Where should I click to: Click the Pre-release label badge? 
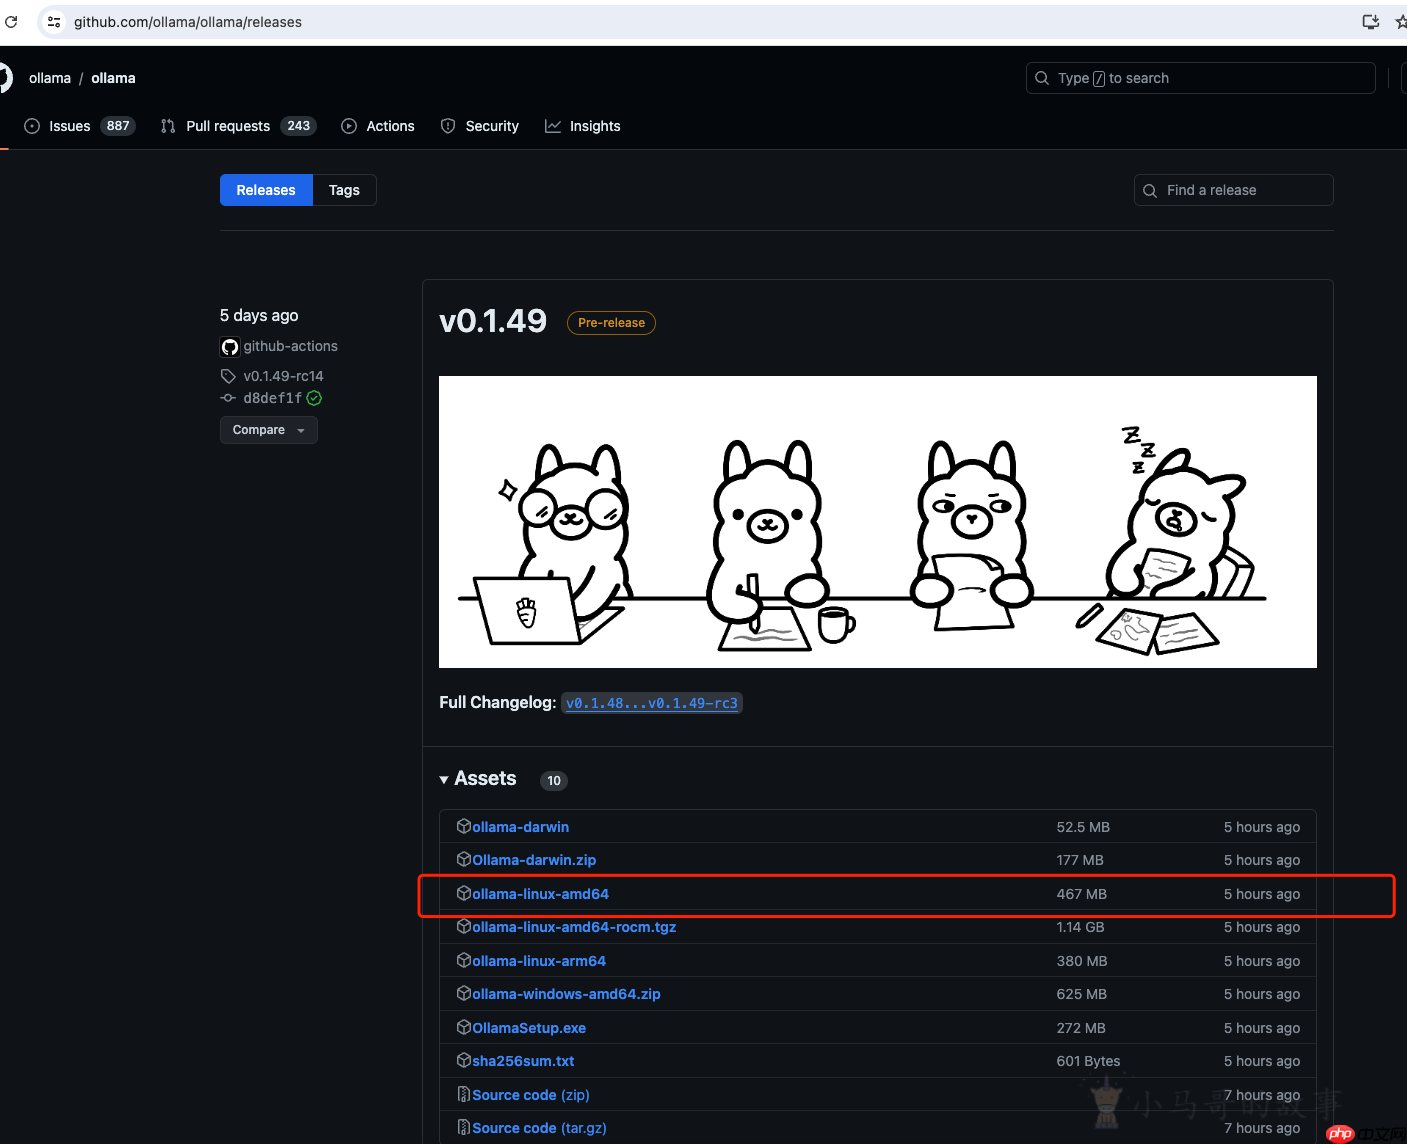[x=611, y=322]
